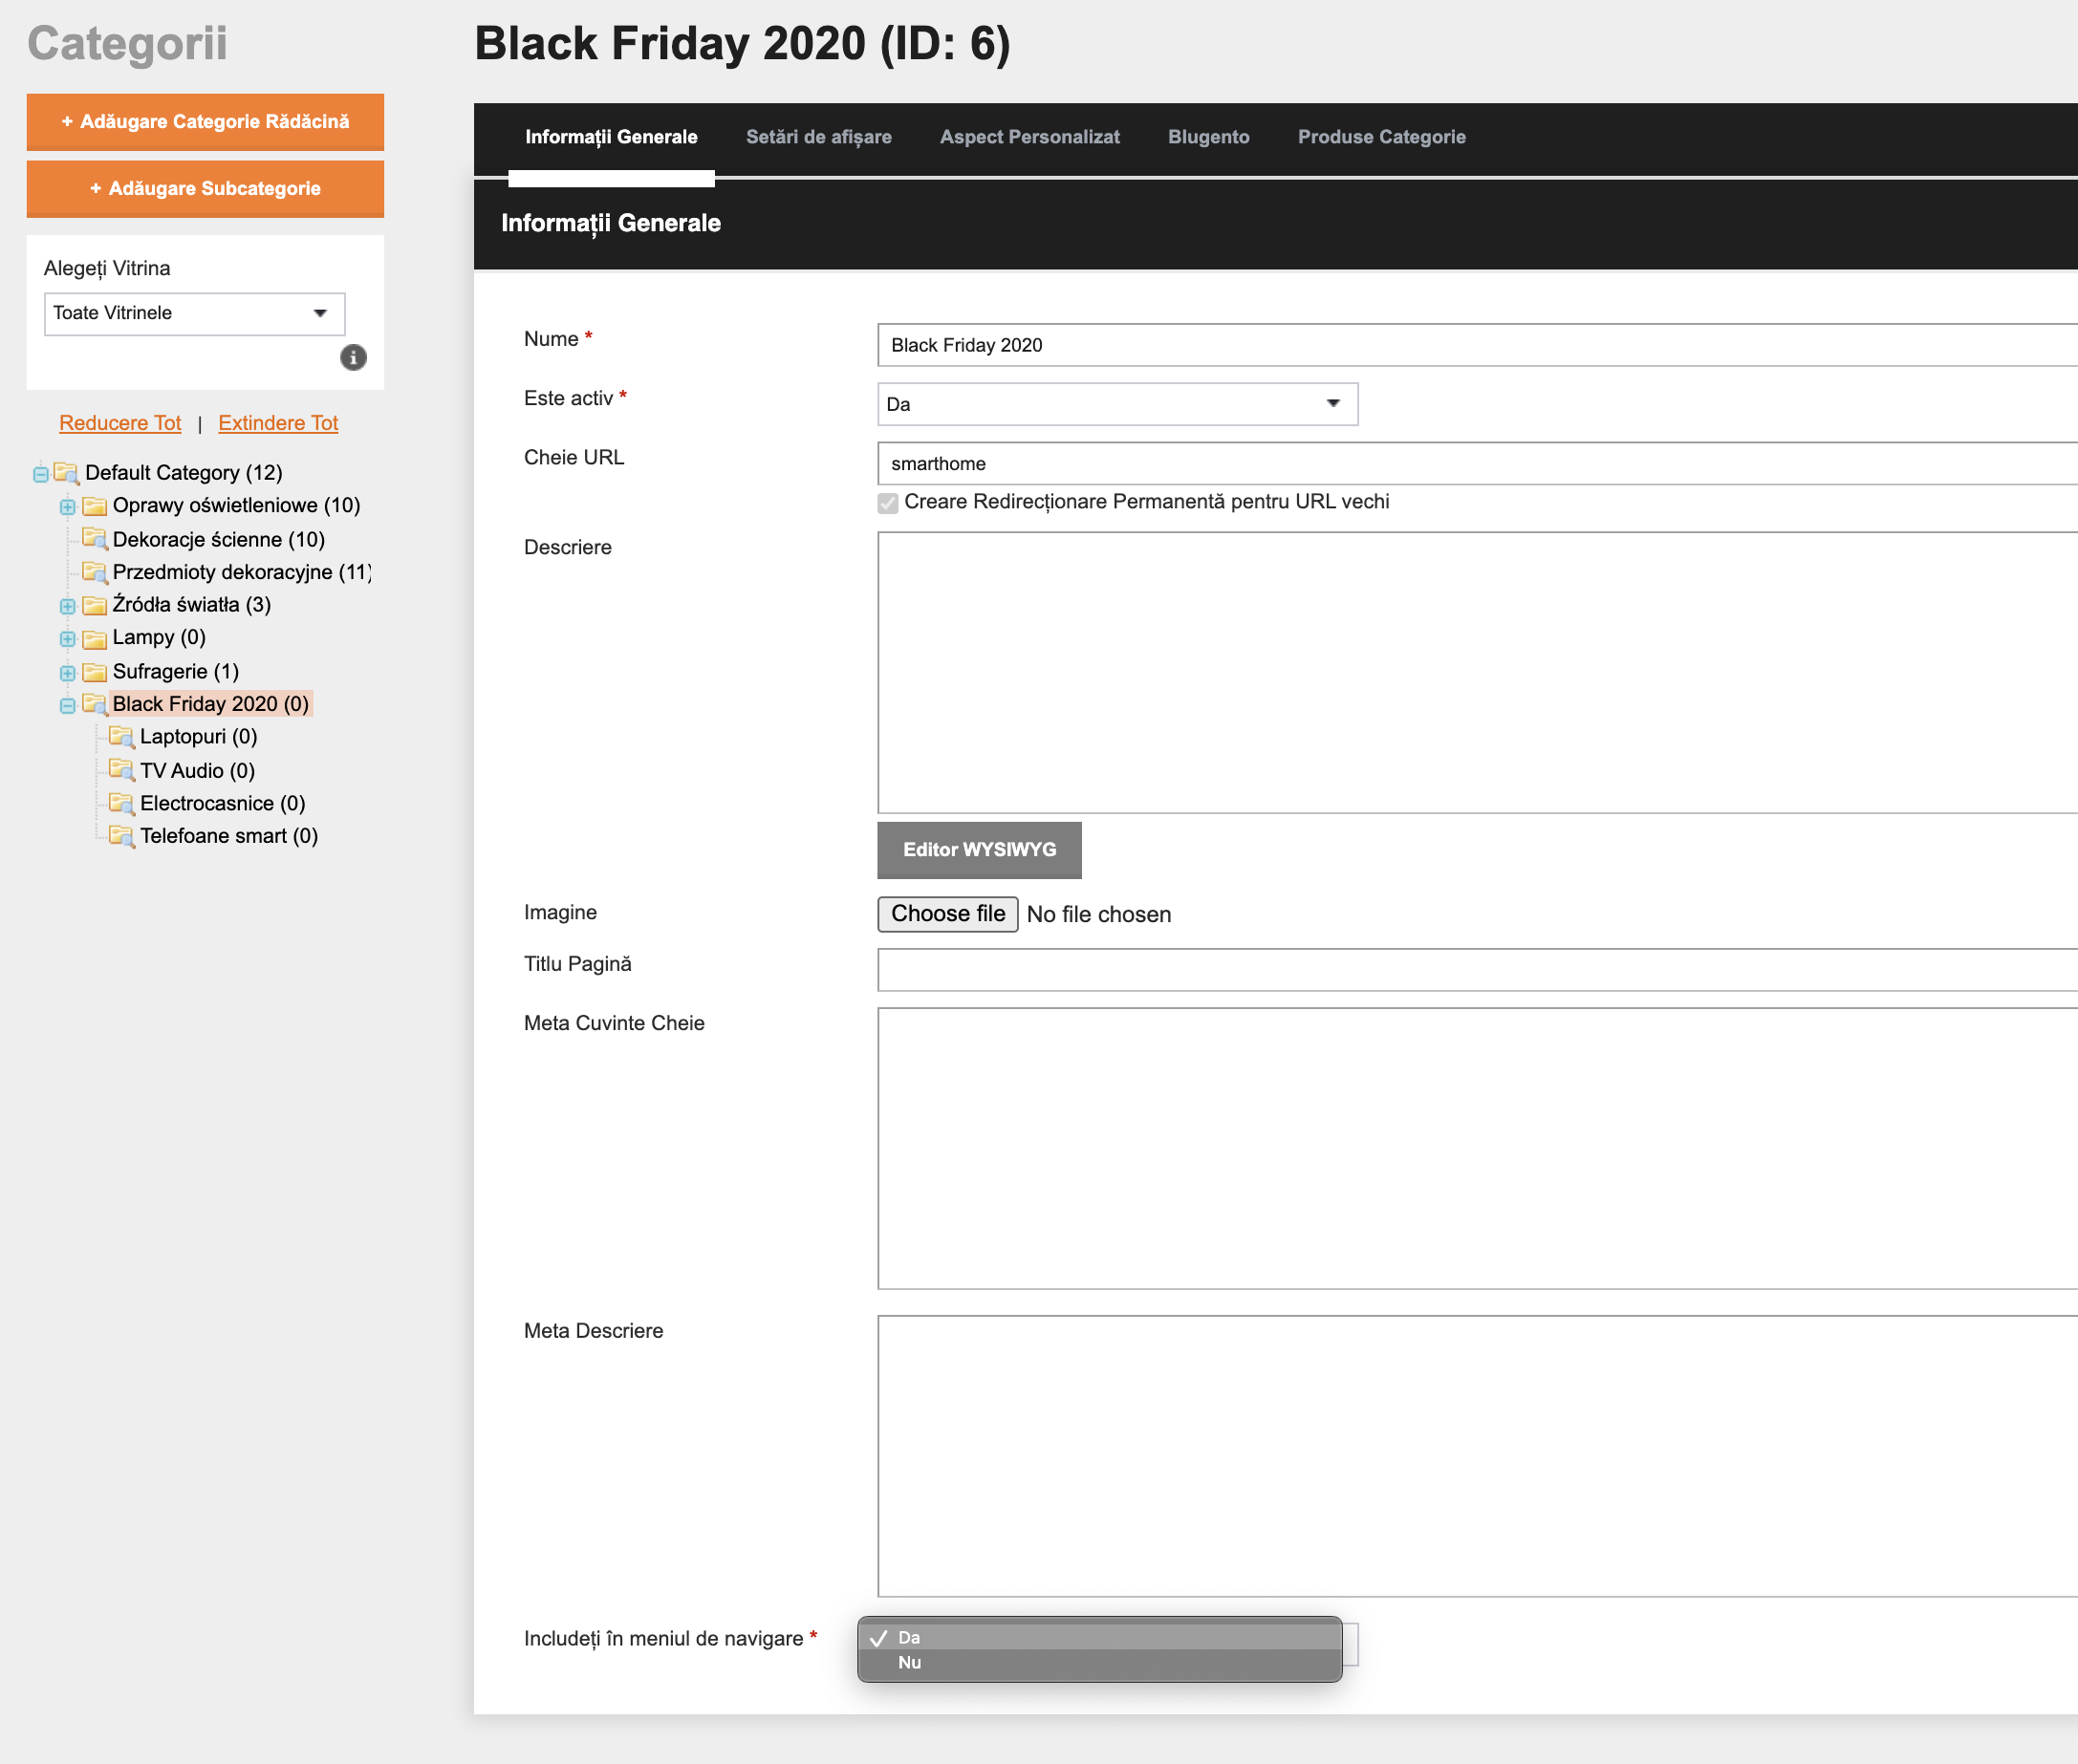Click the Przedmioty dekoracyjne folder icon
Viewport: 2078px width, 1764px height.
pos(94,572)
